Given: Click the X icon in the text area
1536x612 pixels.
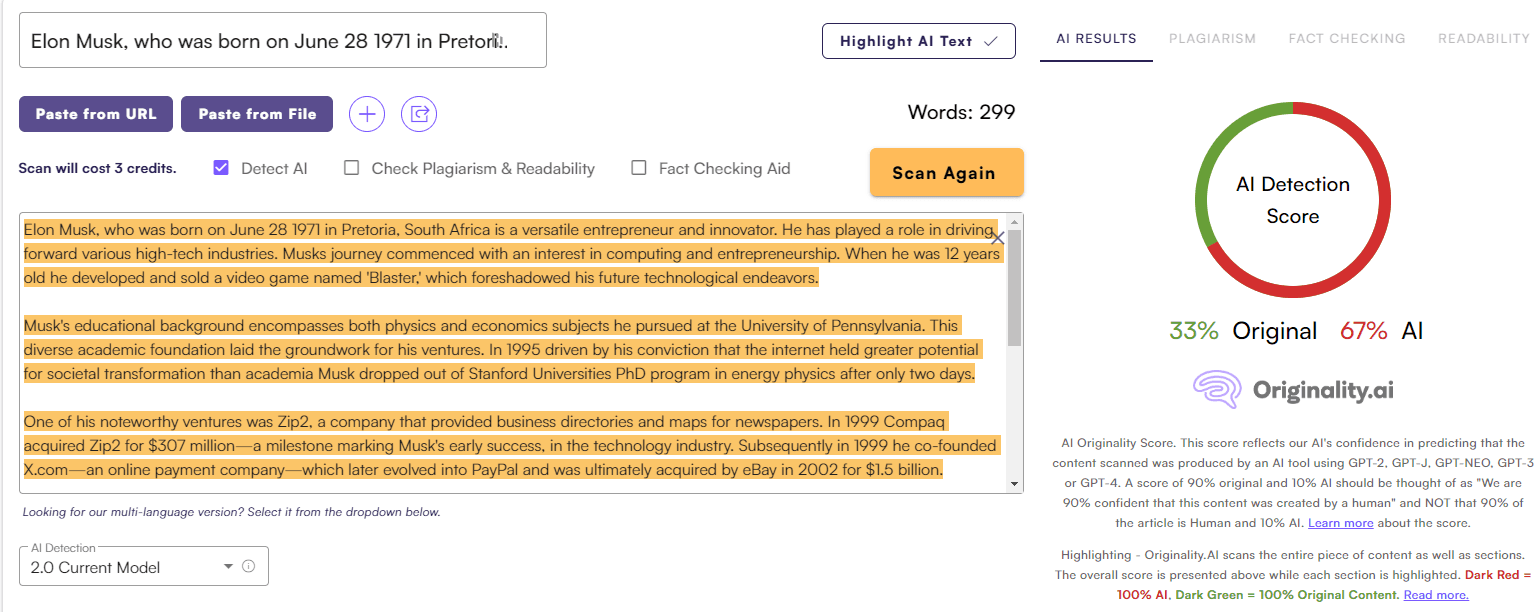Looking at the screenshot, I should (x=997, y=238).
